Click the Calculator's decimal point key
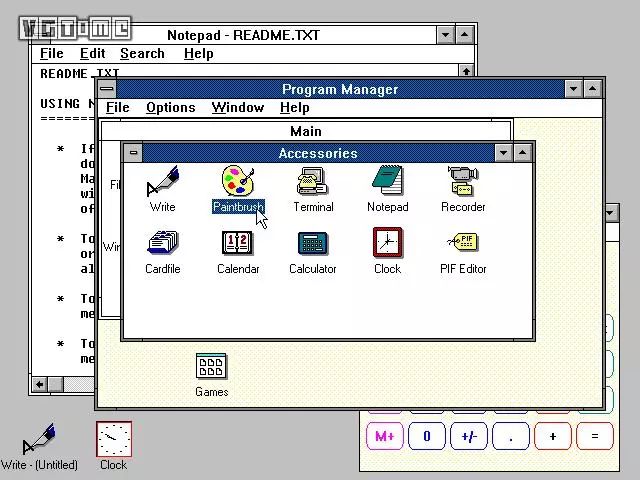Viewport: 640px width, 480px height. pyautogui.click(x=511, y=436)
